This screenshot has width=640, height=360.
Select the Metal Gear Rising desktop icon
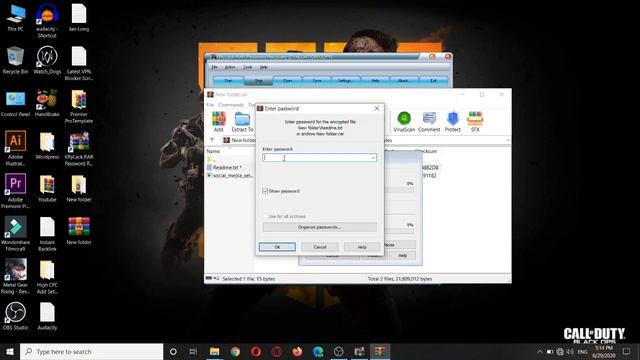tap(16, 276)
